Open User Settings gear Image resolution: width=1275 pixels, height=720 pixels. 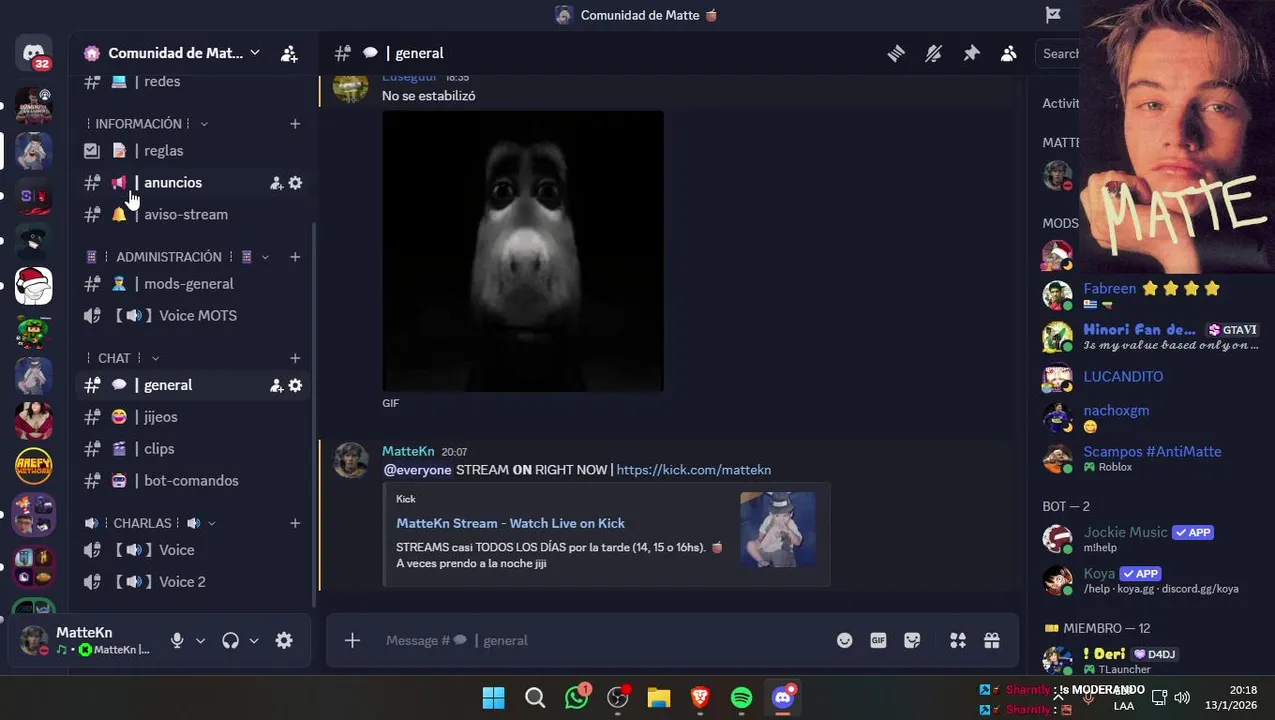pyautogui.click(x=284, y=641)
